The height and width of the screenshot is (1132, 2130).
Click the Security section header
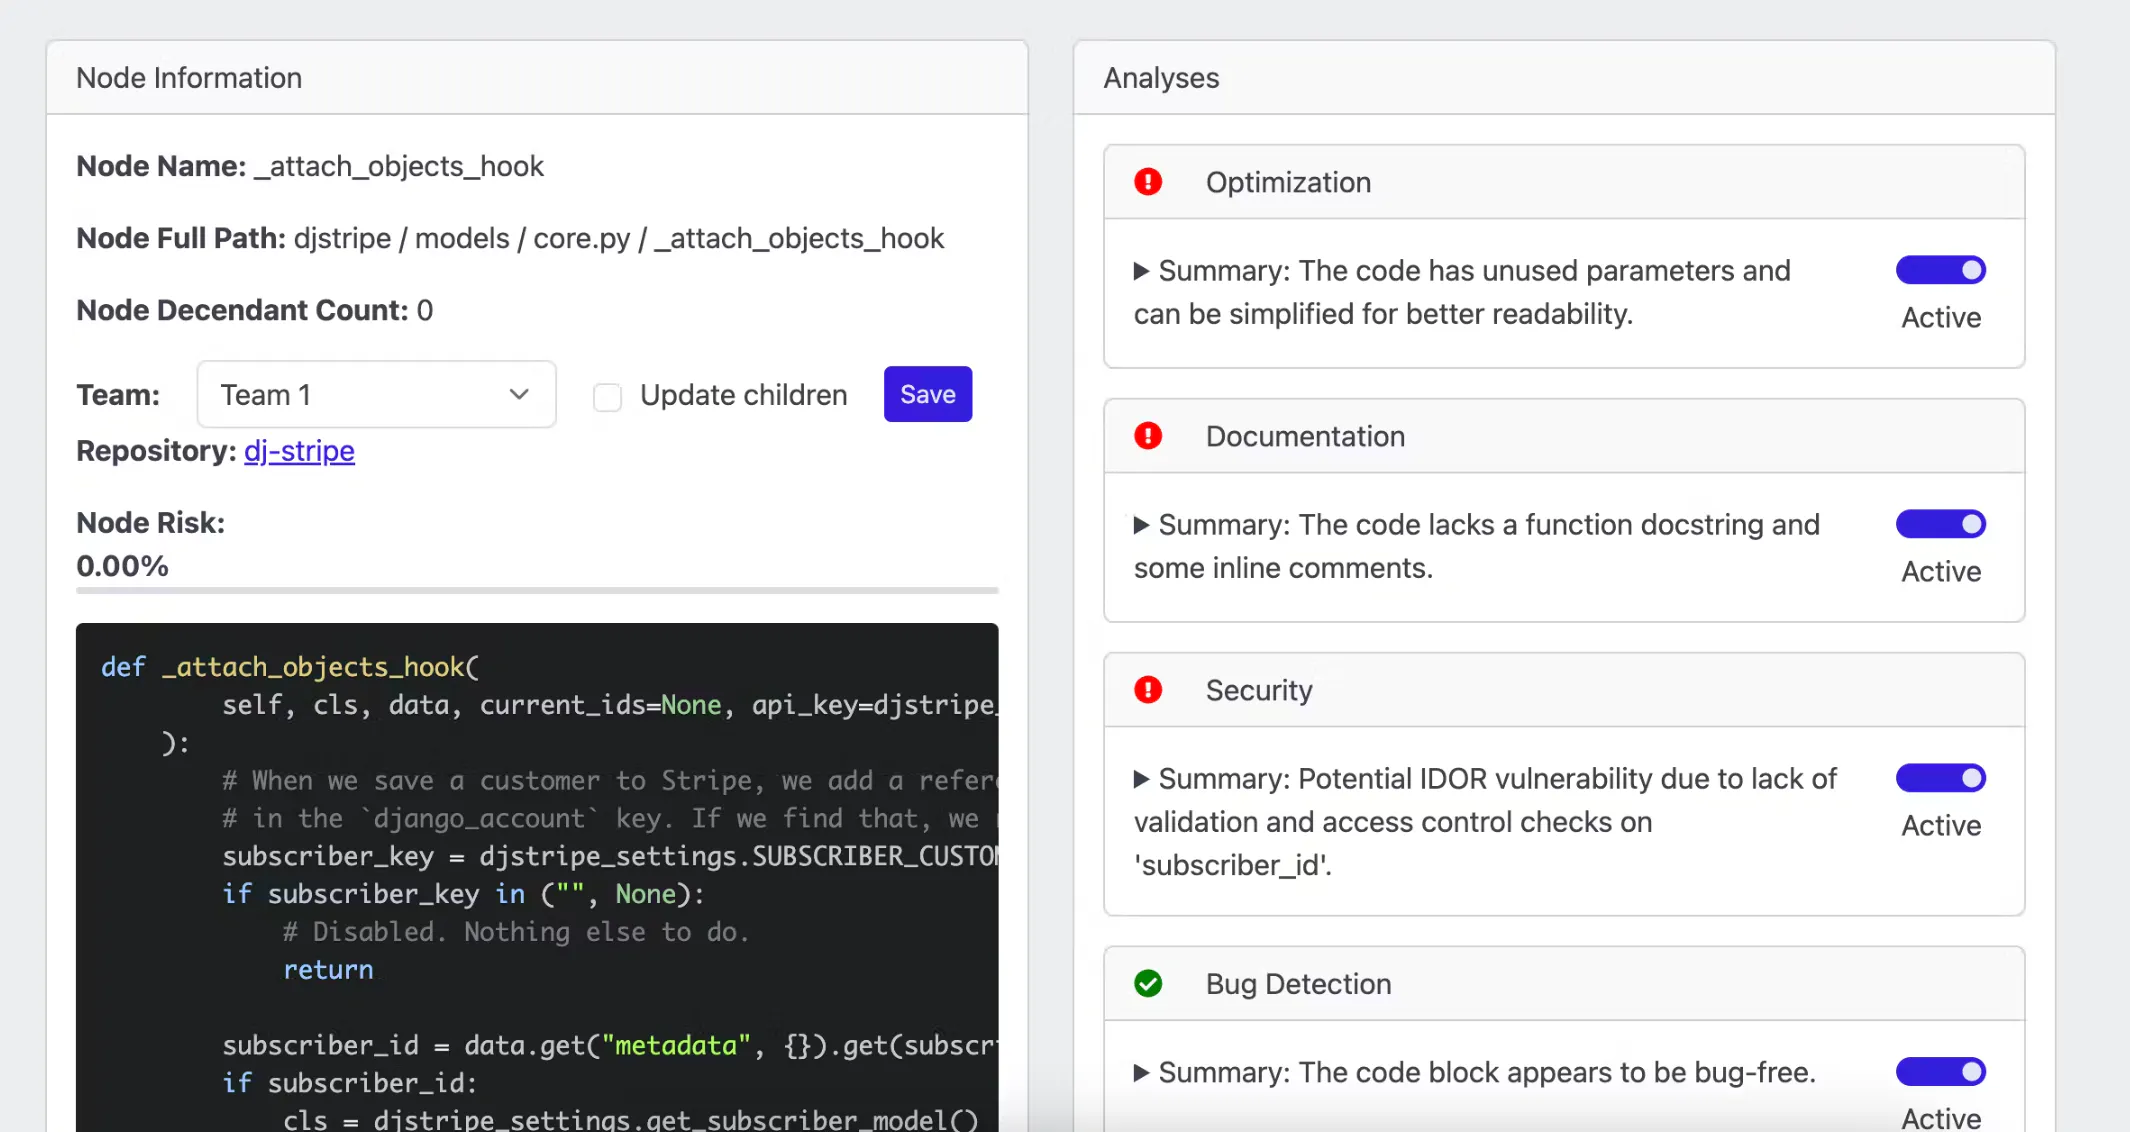click(1564, 690)
